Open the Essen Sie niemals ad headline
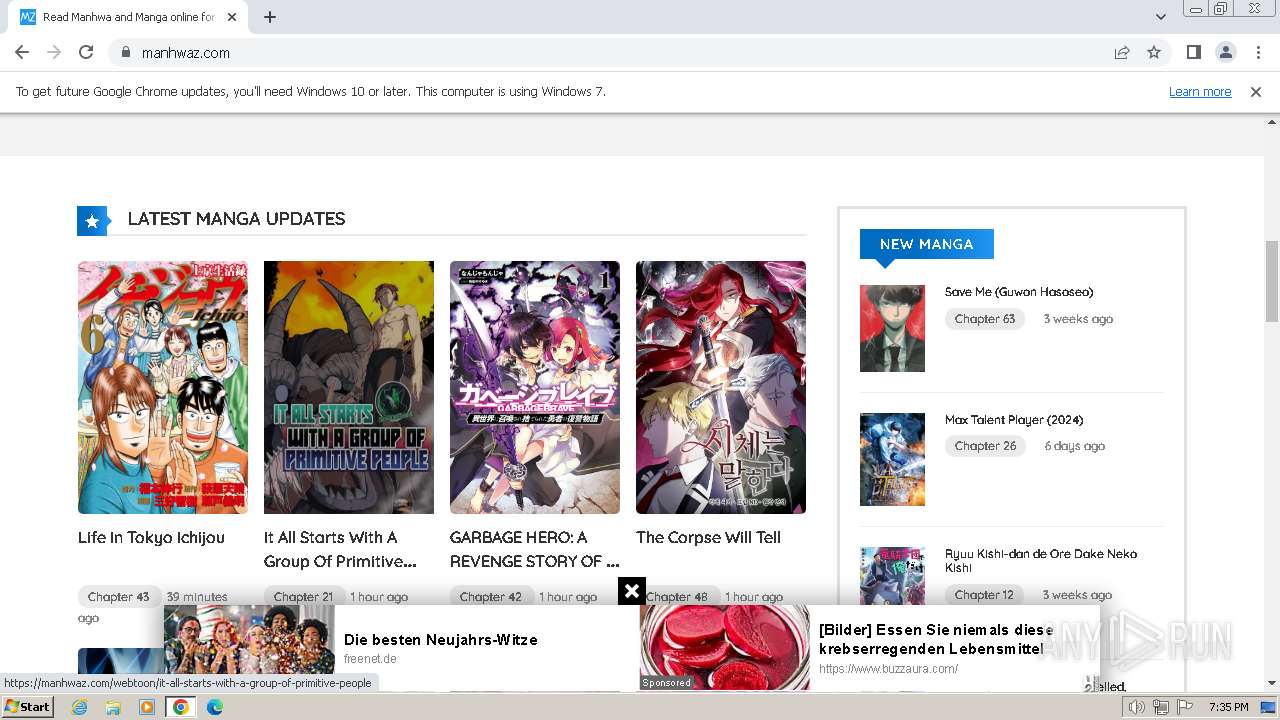The height and width of the screenshot is (720, 1280). tap(935, 638)
